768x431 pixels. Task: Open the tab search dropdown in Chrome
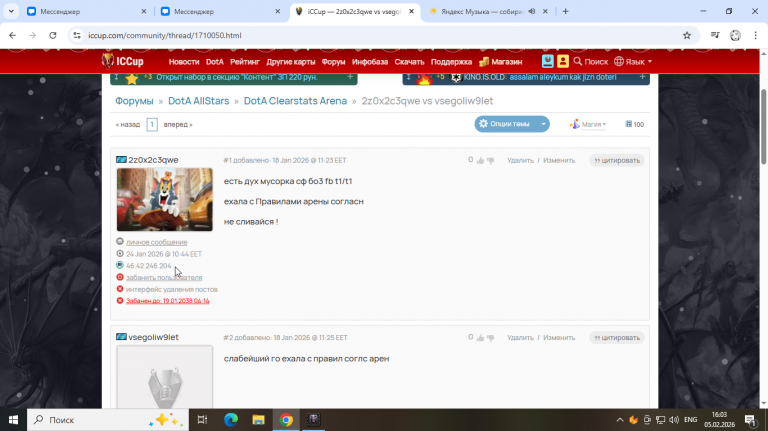(11, 11)
